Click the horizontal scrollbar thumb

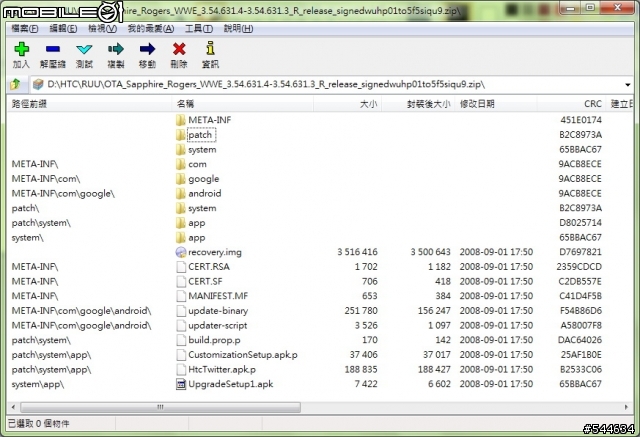click(x=160, y=407)
